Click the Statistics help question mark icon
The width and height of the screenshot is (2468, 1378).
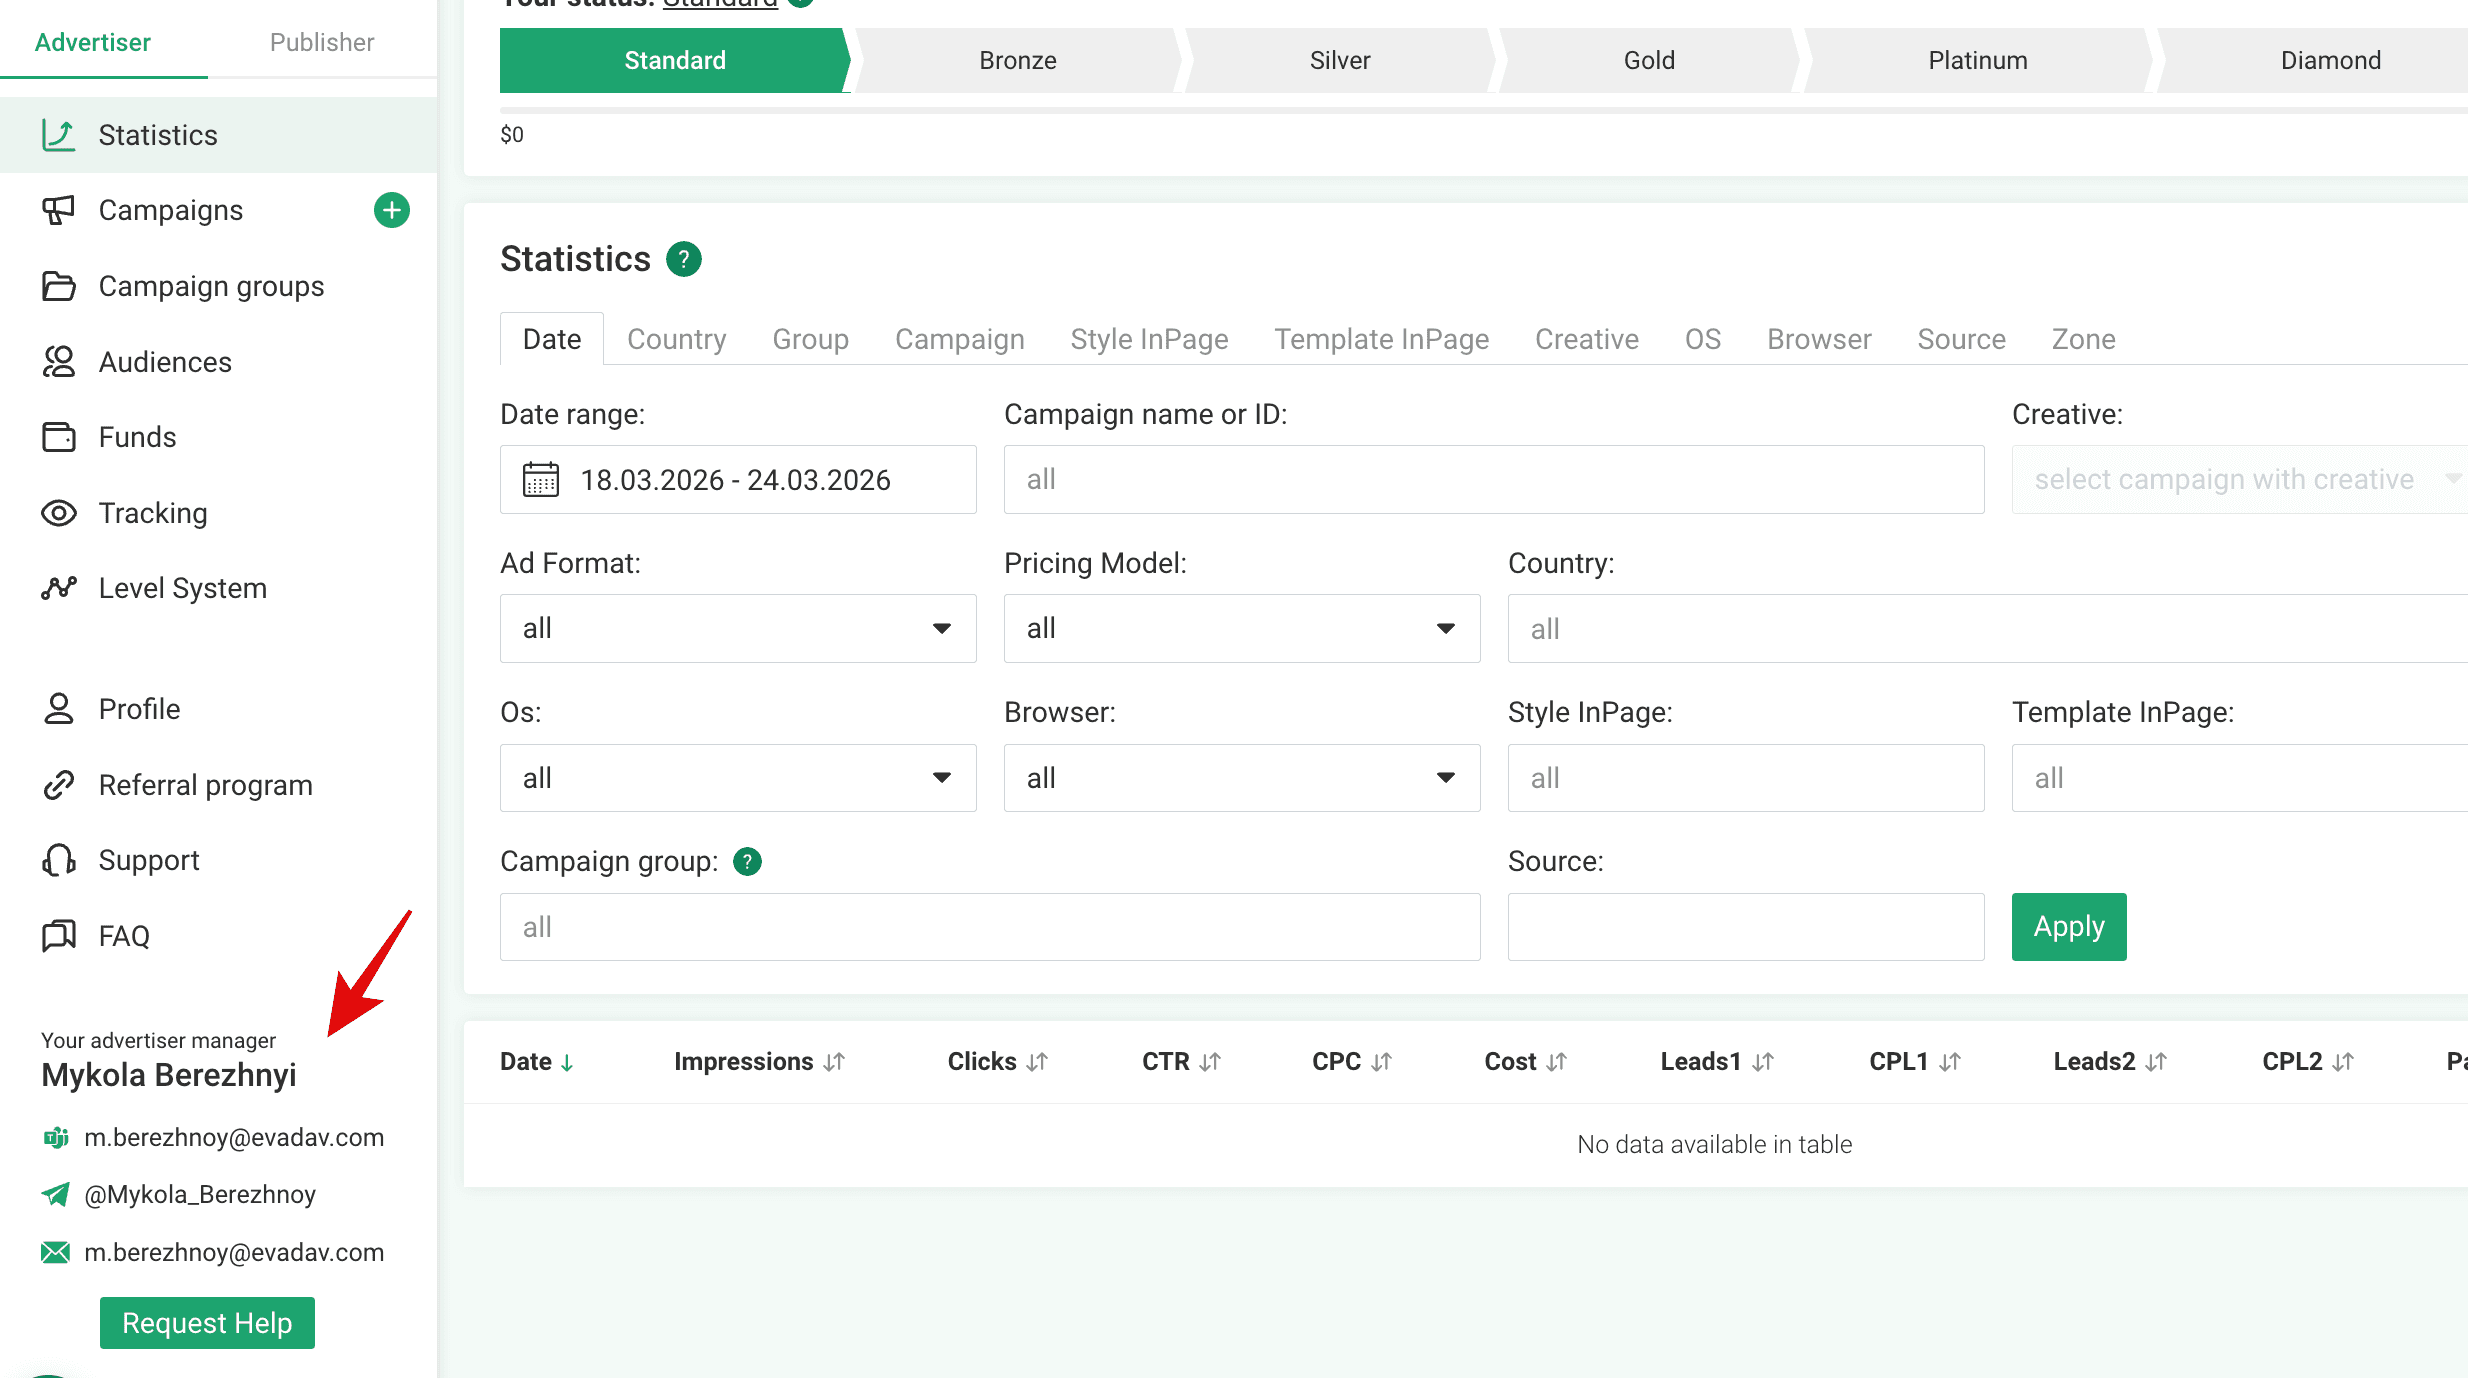pyautogui.click(x=684, y=259)
